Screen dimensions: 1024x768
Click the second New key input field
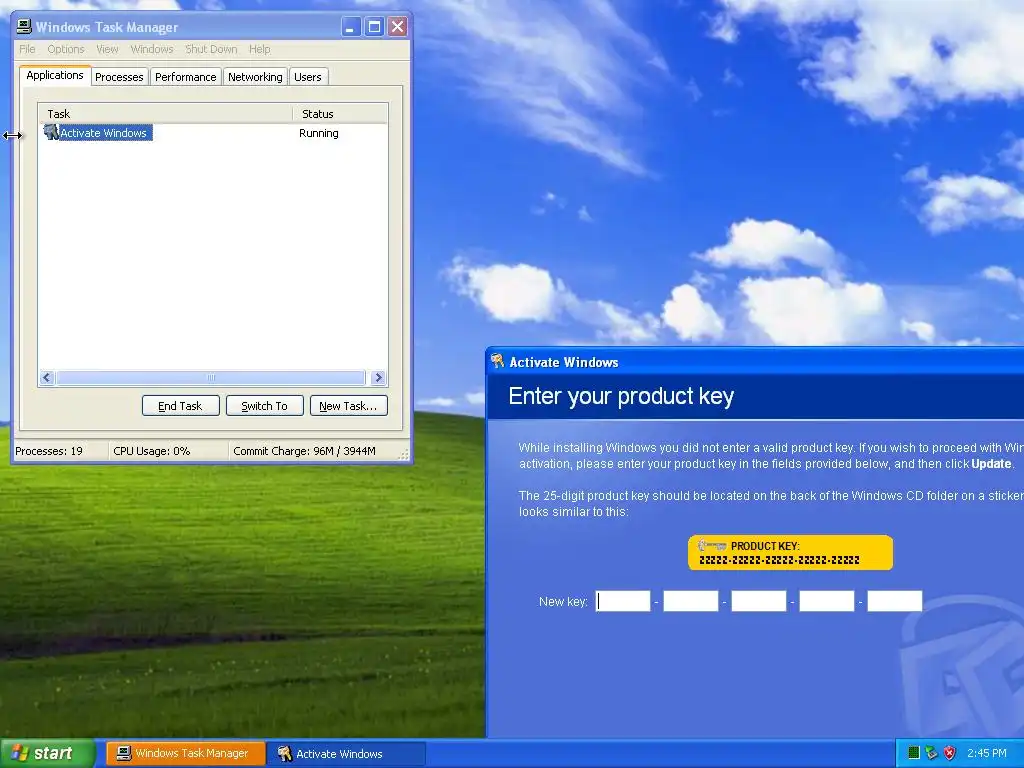click(691, 601)
